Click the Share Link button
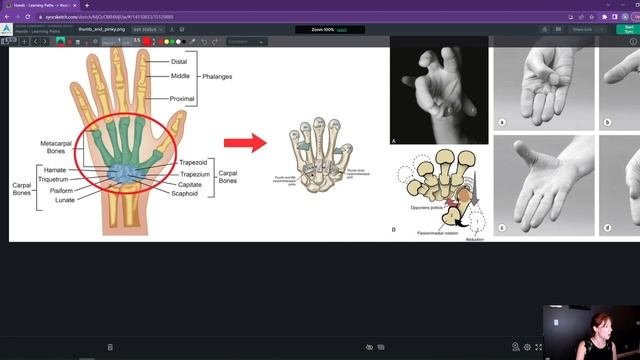Viewport: 640px width, 360px height. tap(582, 29)
